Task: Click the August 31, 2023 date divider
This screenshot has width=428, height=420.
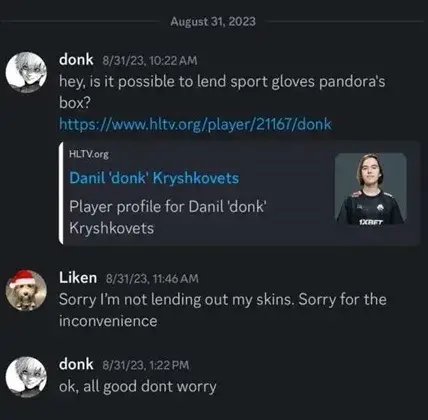Action: pos(213,22)
